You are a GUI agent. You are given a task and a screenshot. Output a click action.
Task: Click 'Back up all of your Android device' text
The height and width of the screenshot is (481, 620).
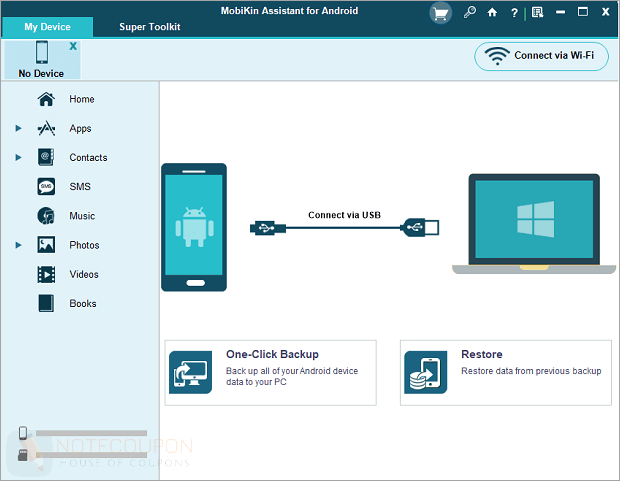(x=292, y=371)
